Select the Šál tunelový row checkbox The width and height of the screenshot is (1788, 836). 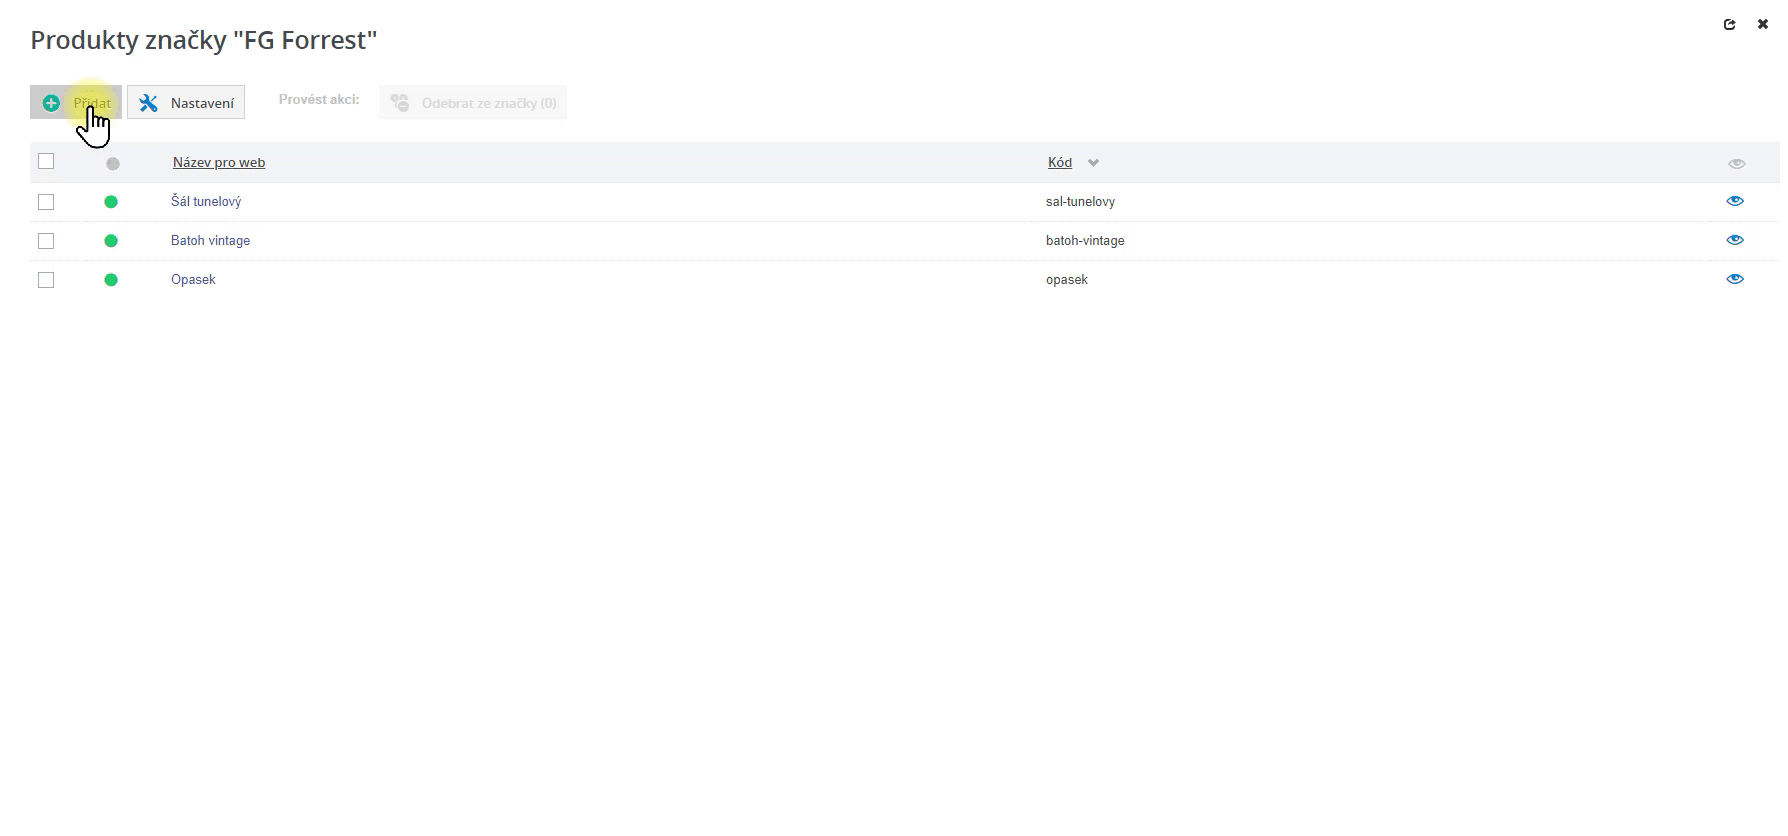point(46,202)
